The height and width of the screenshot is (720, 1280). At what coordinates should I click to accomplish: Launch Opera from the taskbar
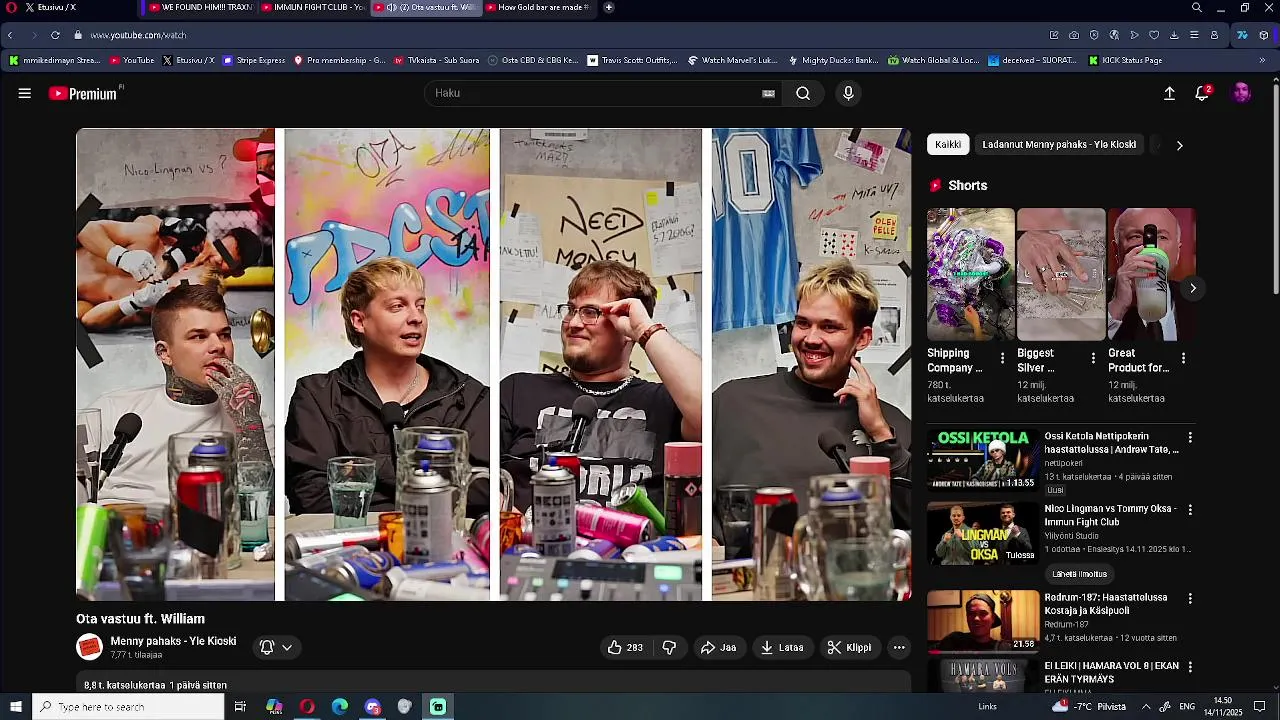[x=307, y=707]
